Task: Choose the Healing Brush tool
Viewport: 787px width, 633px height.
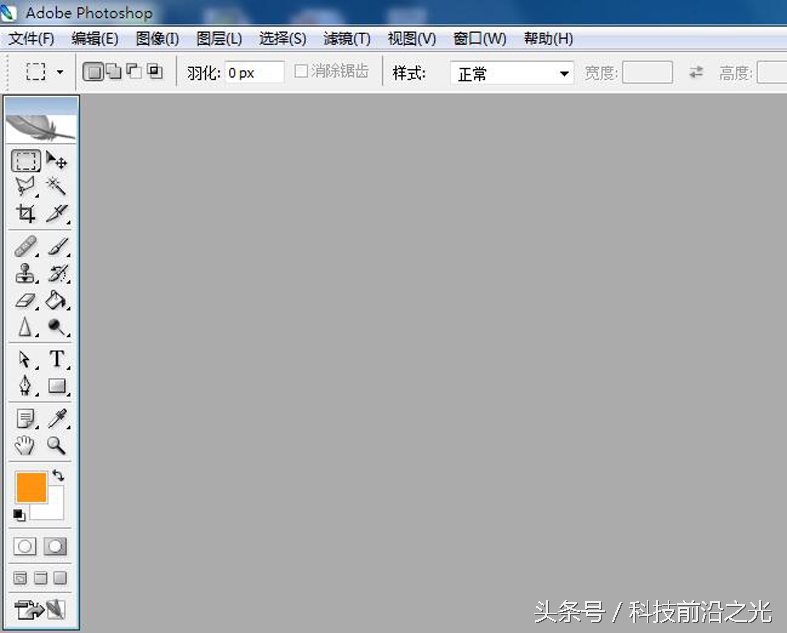Action: point(26,246)
